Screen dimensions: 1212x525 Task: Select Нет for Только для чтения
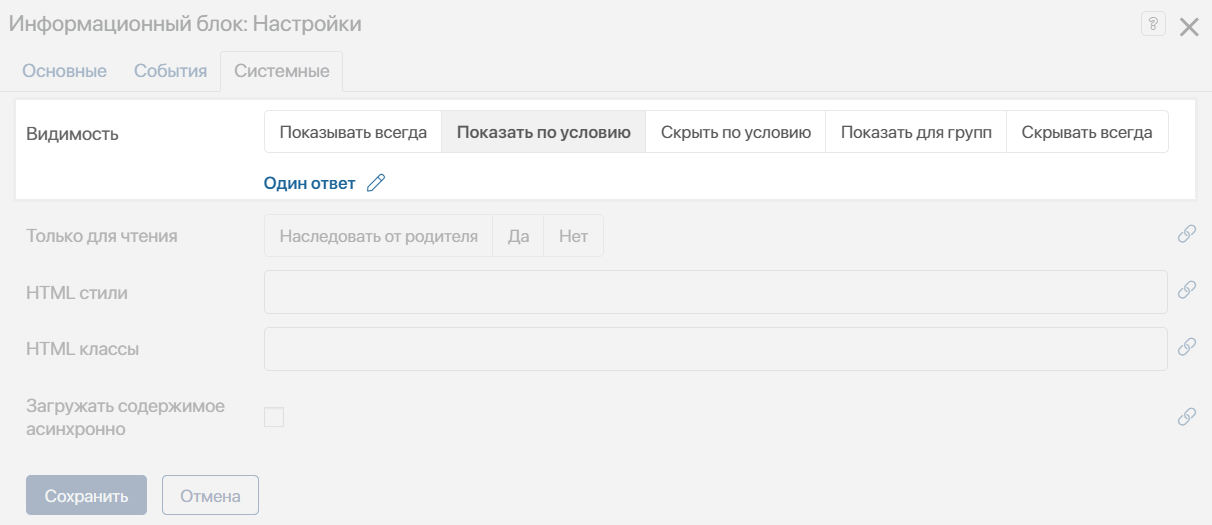coord(574,237)
